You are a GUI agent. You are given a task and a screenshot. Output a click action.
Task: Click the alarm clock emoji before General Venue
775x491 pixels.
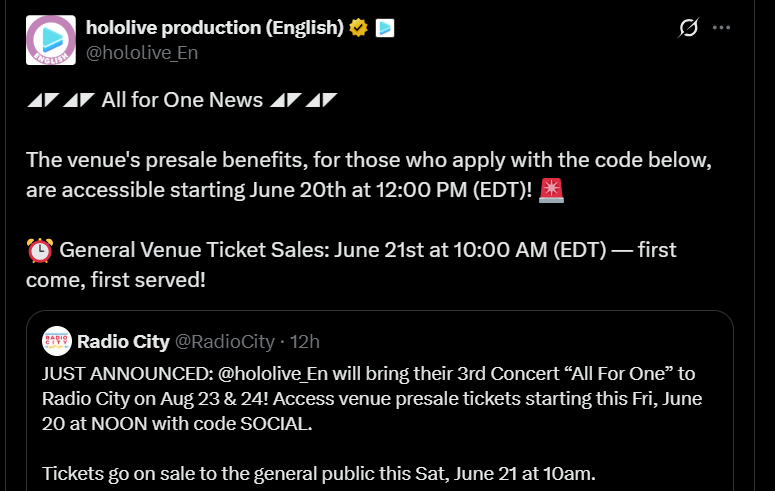(x=39, y=250)
